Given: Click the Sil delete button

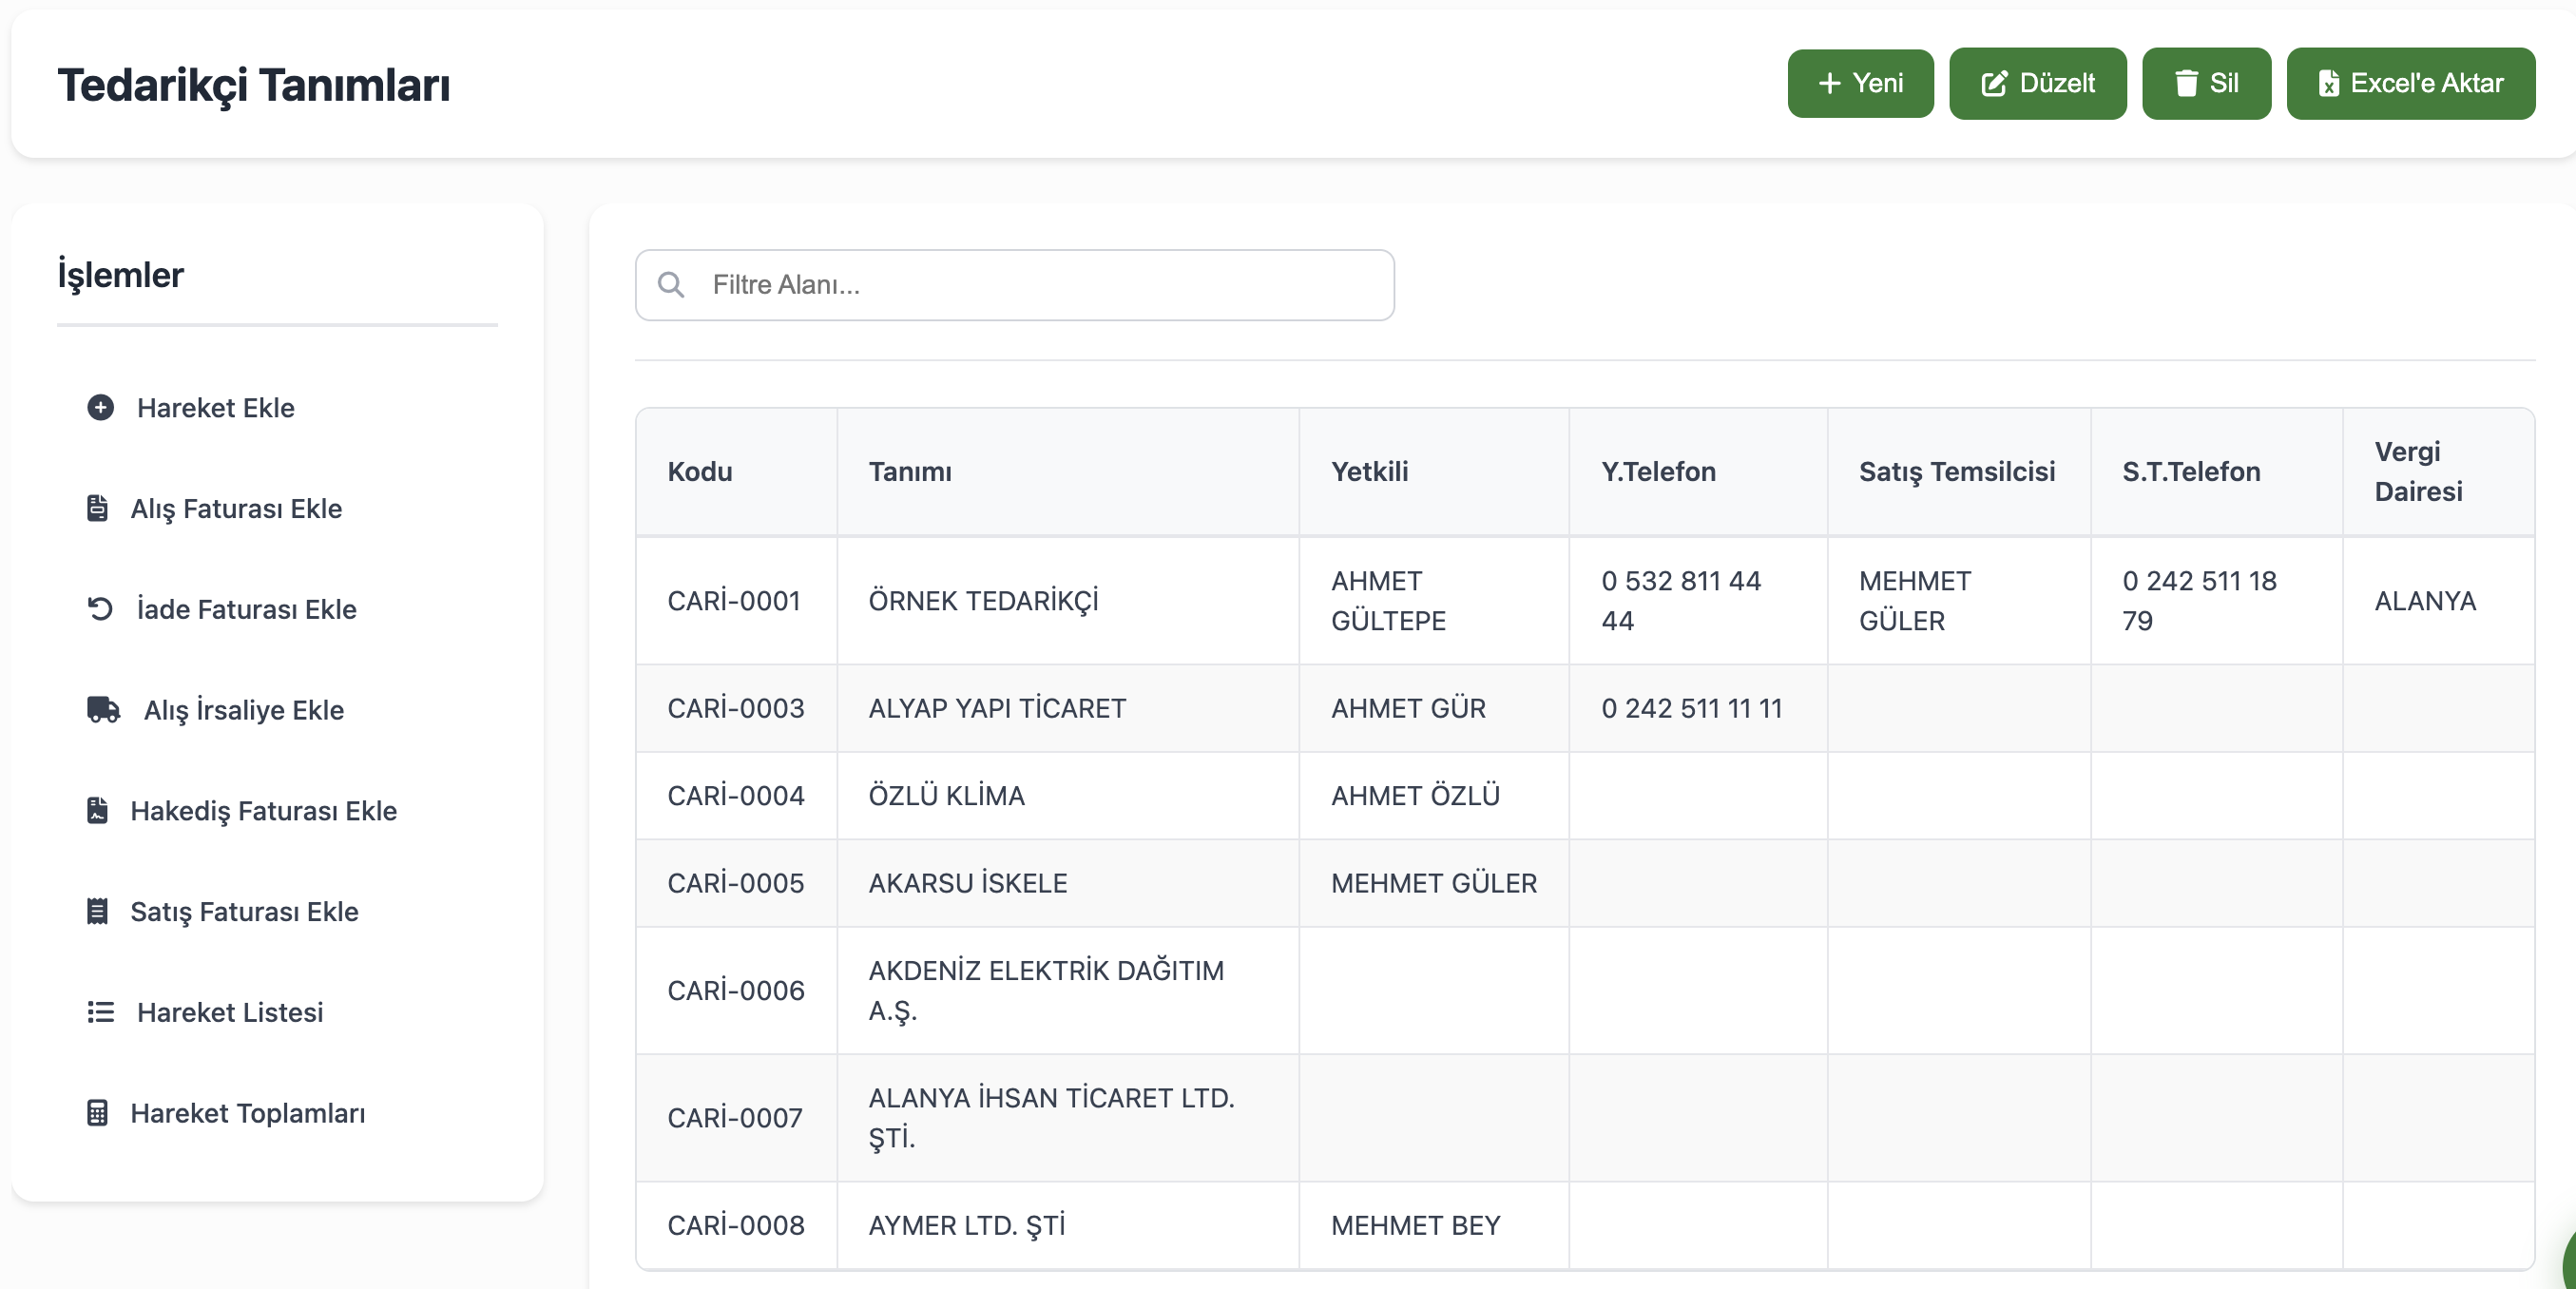Looking at the screenshot, I should (x=2205, y=83).
